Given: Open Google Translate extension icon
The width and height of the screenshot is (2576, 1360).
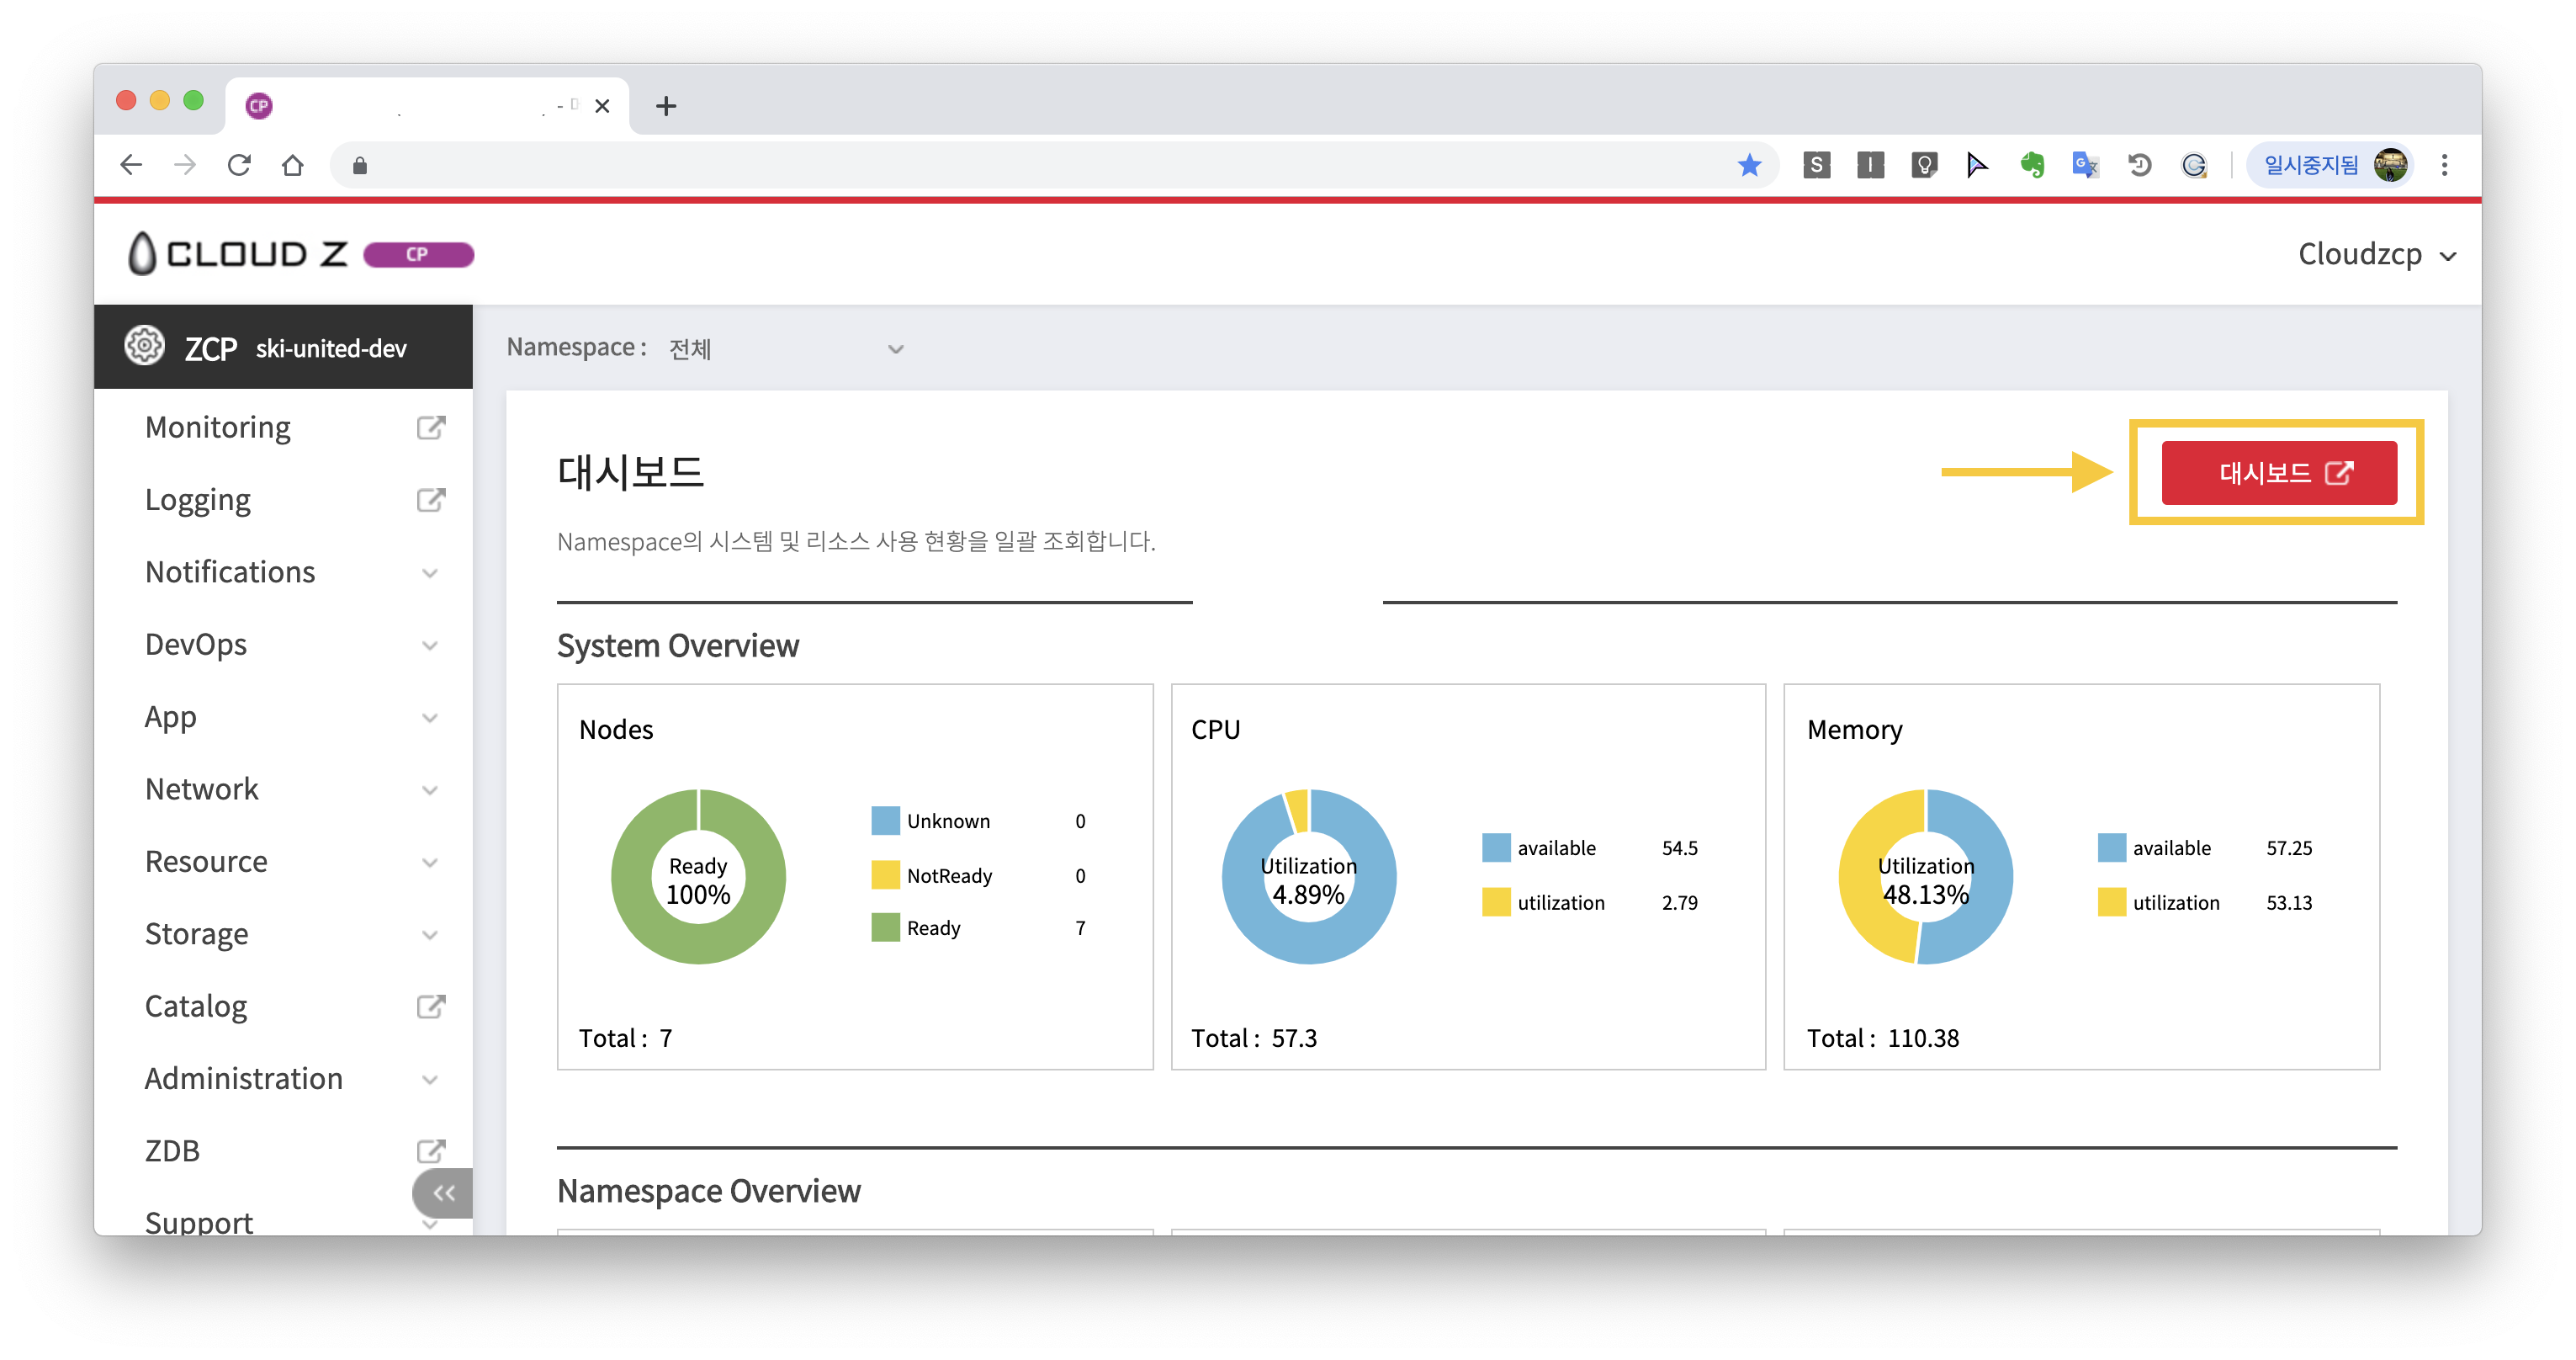Looking at the screenshot, I should (x=2085, y=165).
